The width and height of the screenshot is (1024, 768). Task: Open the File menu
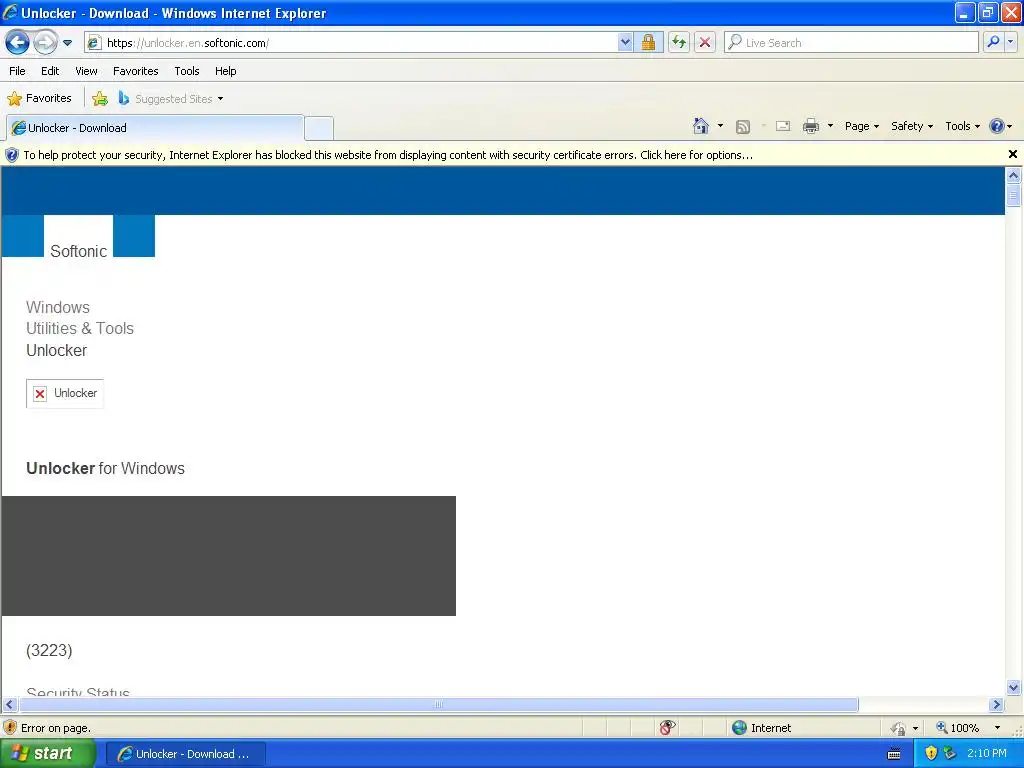pos(18,71)
